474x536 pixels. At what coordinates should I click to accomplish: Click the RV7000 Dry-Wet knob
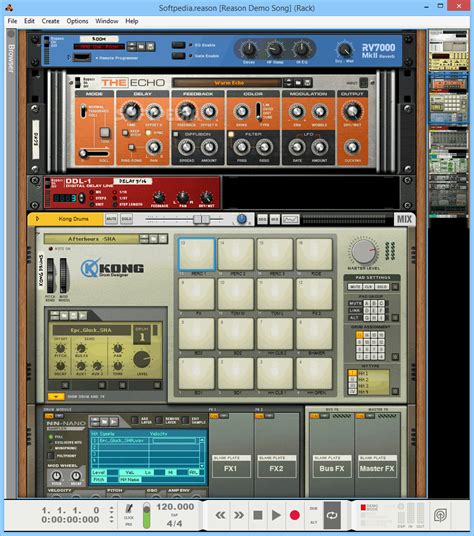pos(345,50)
